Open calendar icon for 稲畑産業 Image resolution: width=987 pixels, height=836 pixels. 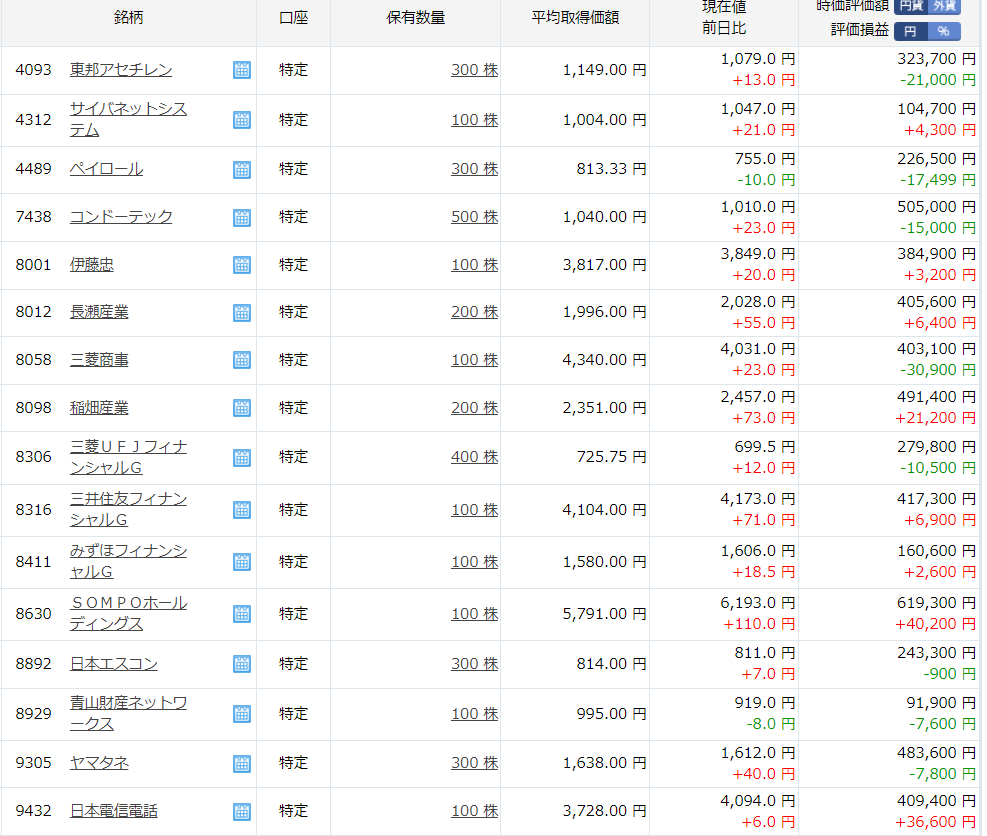coord(242,408)
